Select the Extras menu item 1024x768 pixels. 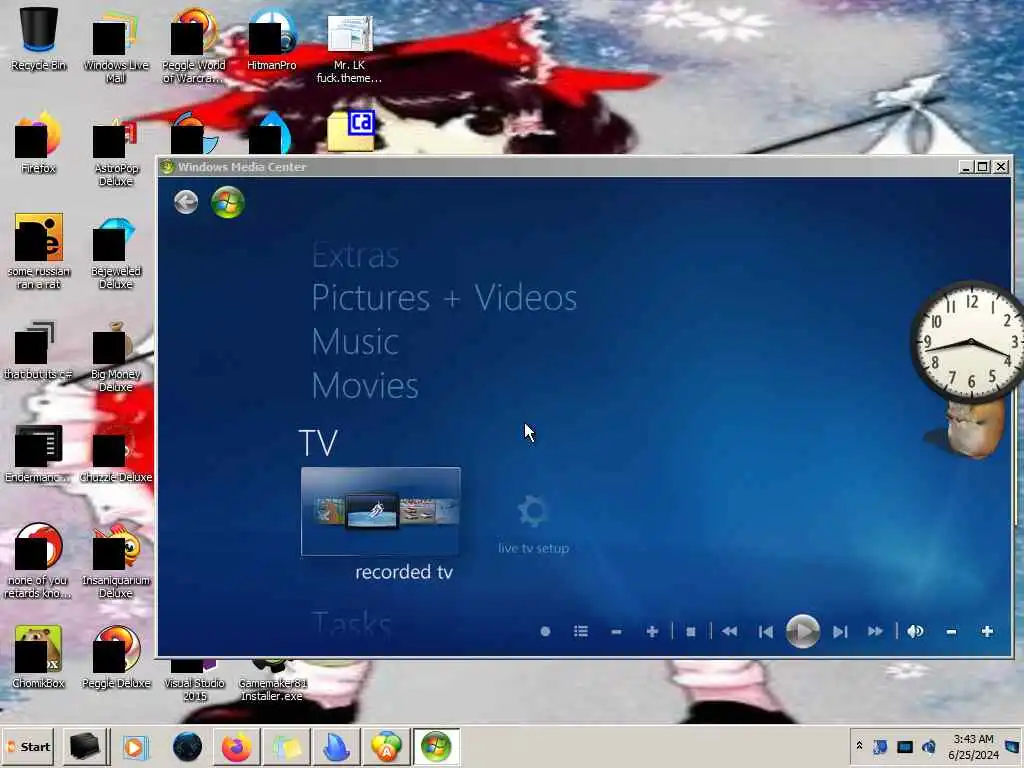pyautogui.click(x=355, y=255)
